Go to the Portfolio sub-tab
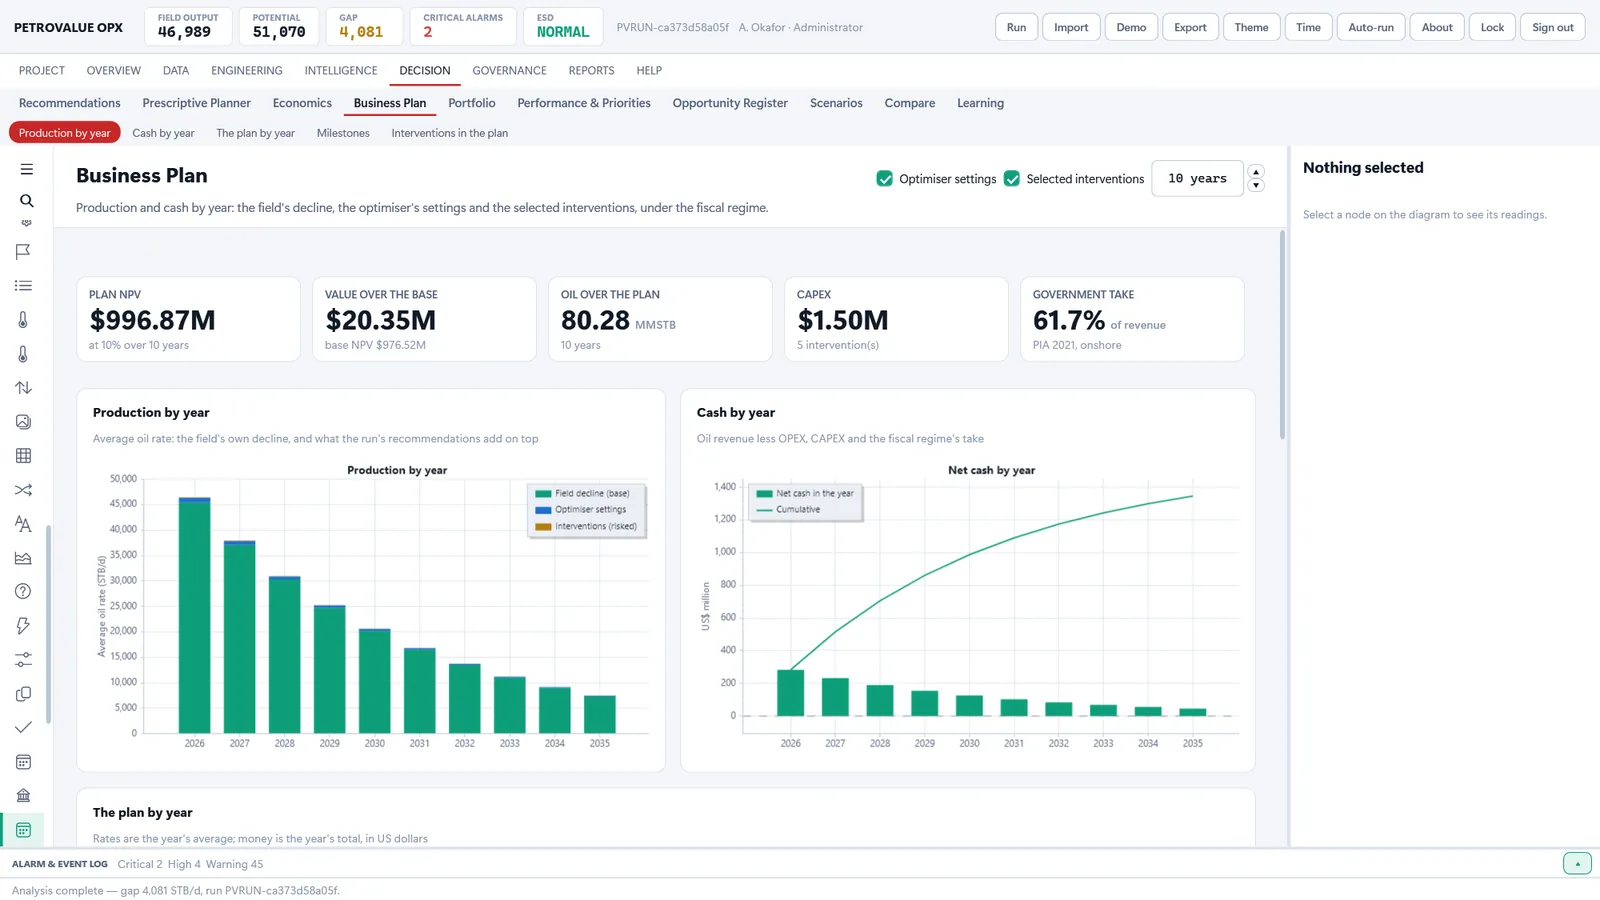This screenshot has width=1600, height=900. tap(472, 103)
